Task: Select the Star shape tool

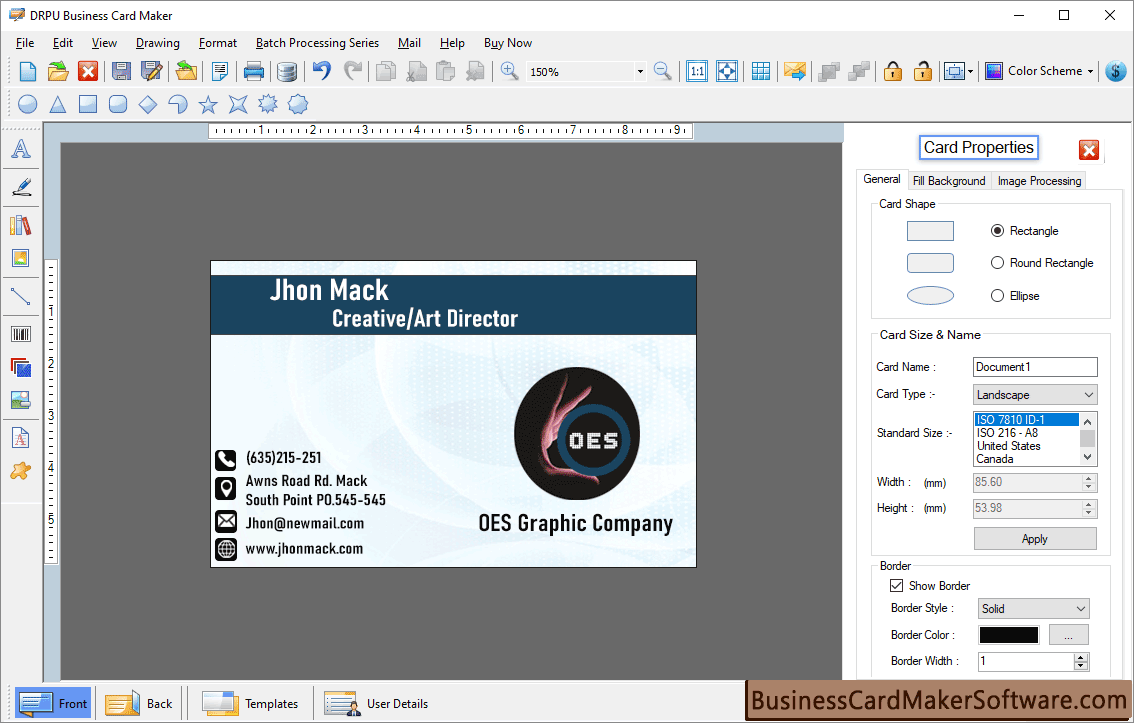Action: pyautogui.click(x=208, y=104)
